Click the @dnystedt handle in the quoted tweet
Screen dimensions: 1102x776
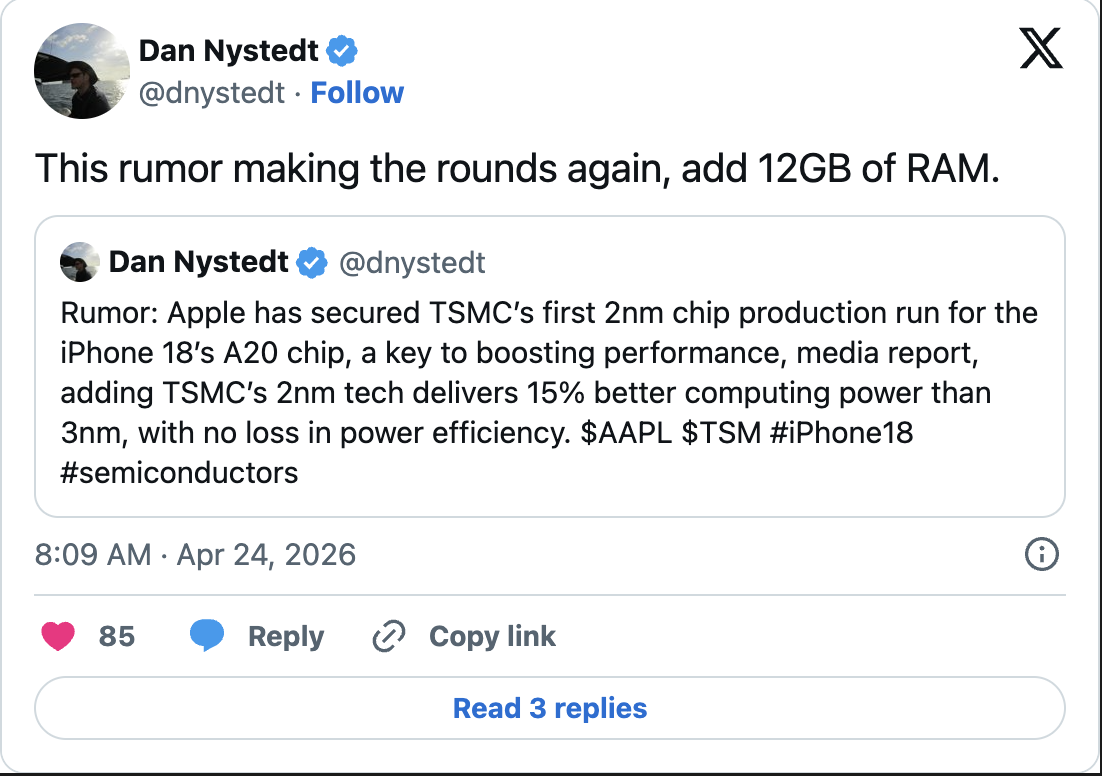[x=413, y=263]
